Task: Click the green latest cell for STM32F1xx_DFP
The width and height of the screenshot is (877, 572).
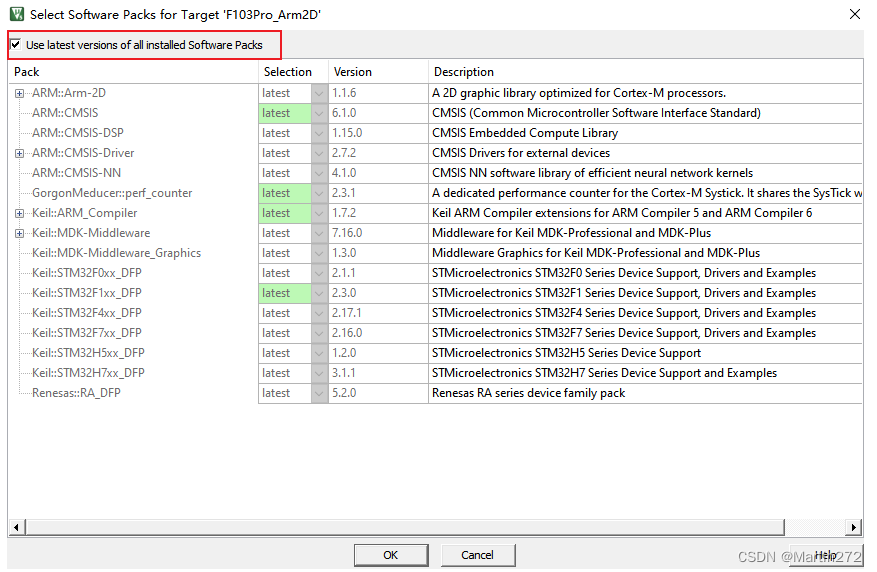Action: [285, 294]
